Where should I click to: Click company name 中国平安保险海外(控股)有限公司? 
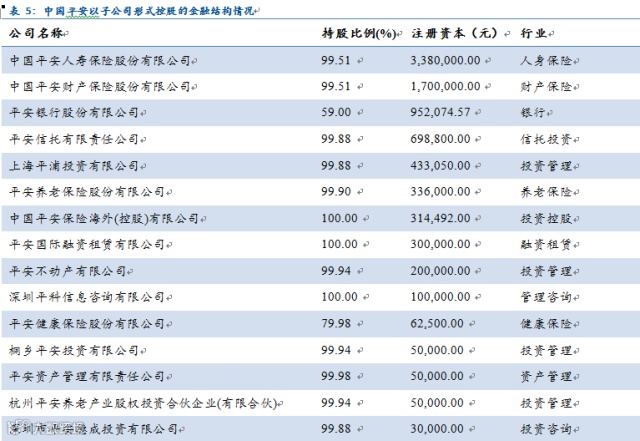pos(104,218)
